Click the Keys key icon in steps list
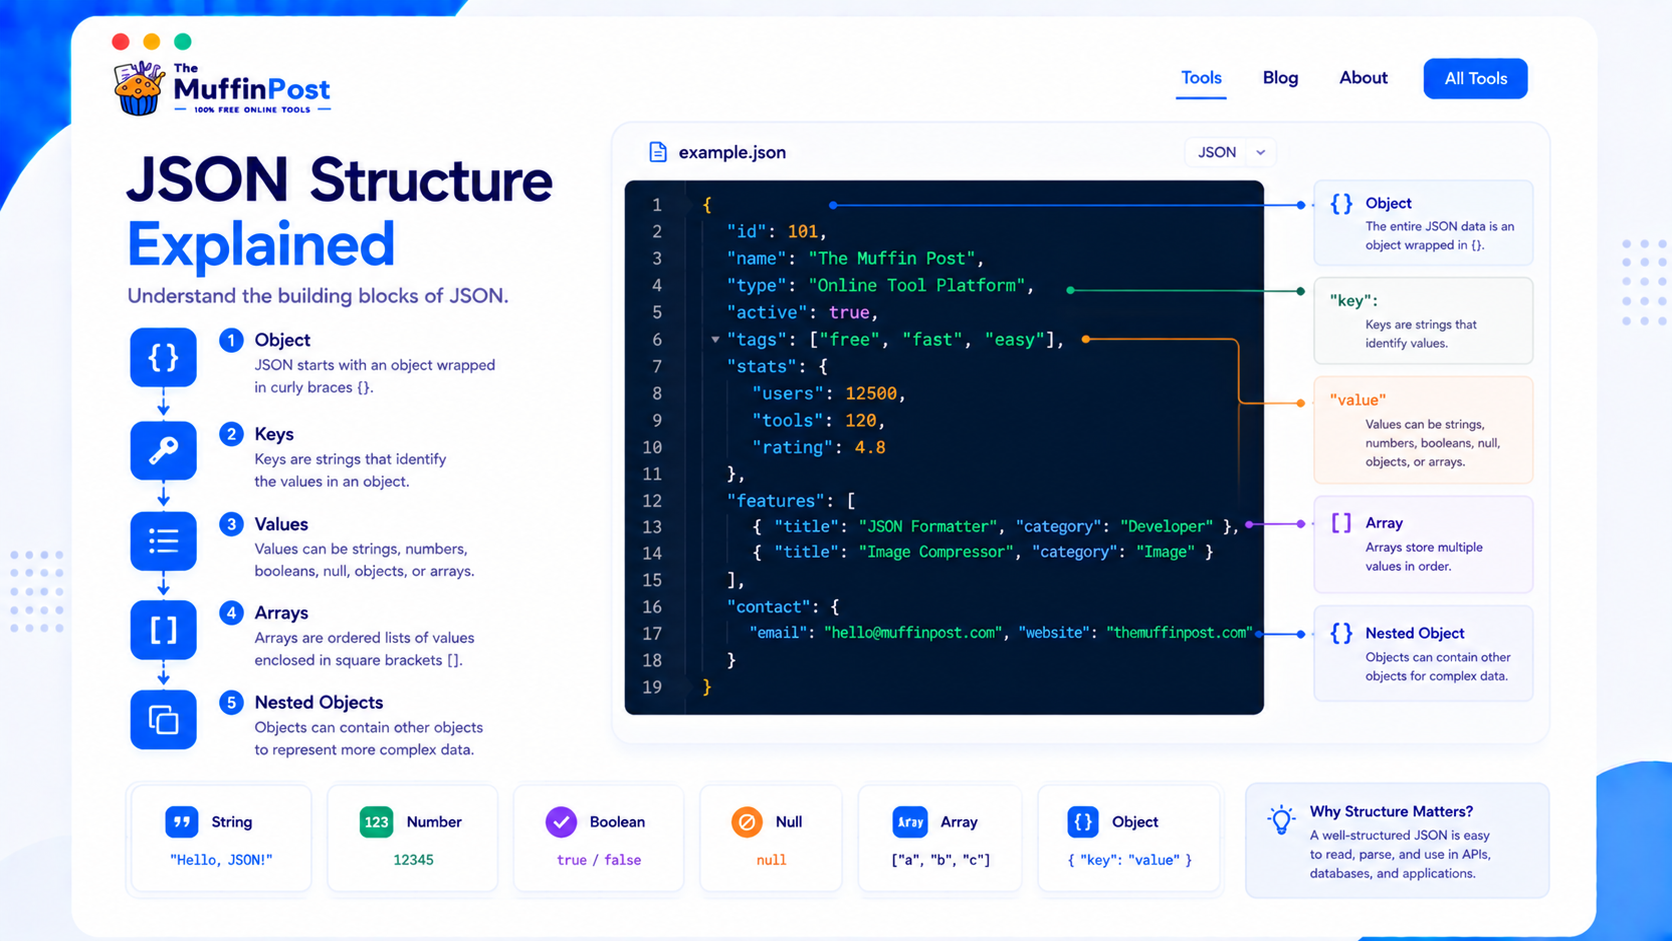 click(x=163, y=450)
